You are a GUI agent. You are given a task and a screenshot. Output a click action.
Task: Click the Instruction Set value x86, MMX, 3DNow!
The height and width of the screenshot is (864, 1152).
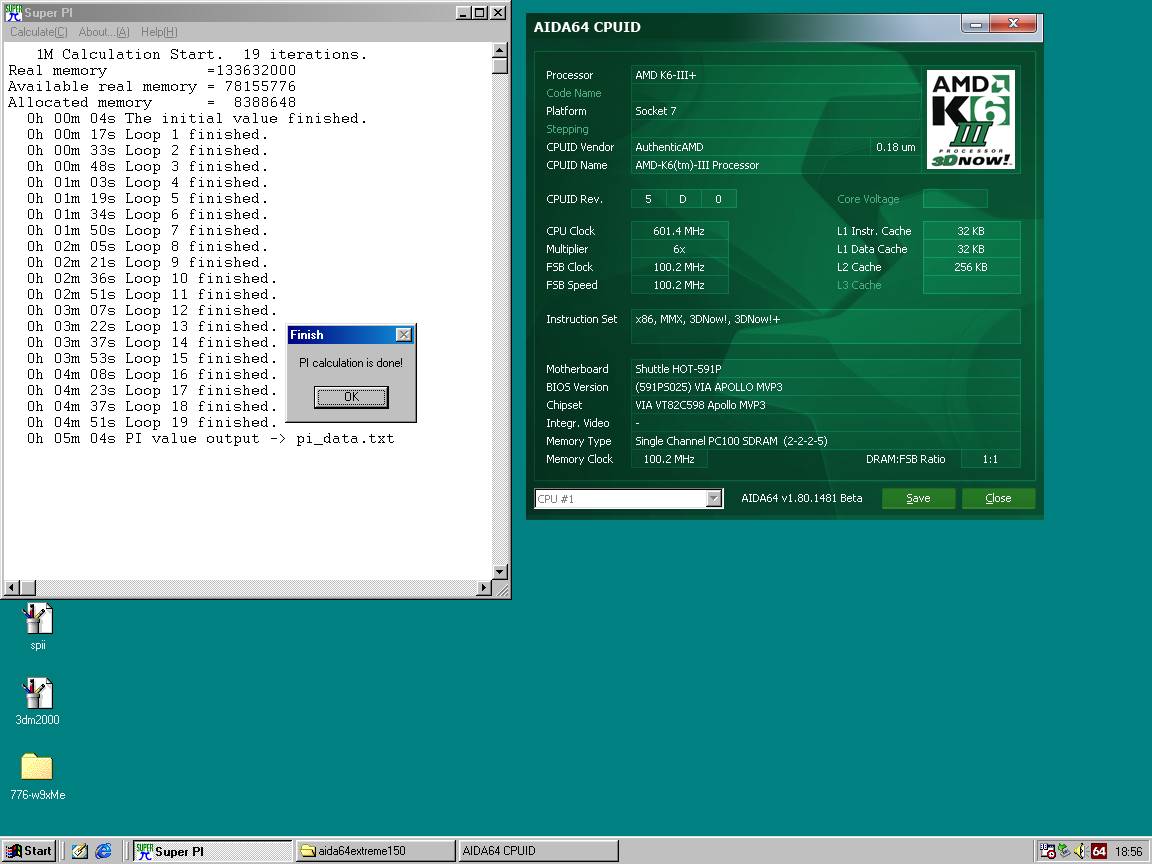pyautogui.click(x=708, y=319)
